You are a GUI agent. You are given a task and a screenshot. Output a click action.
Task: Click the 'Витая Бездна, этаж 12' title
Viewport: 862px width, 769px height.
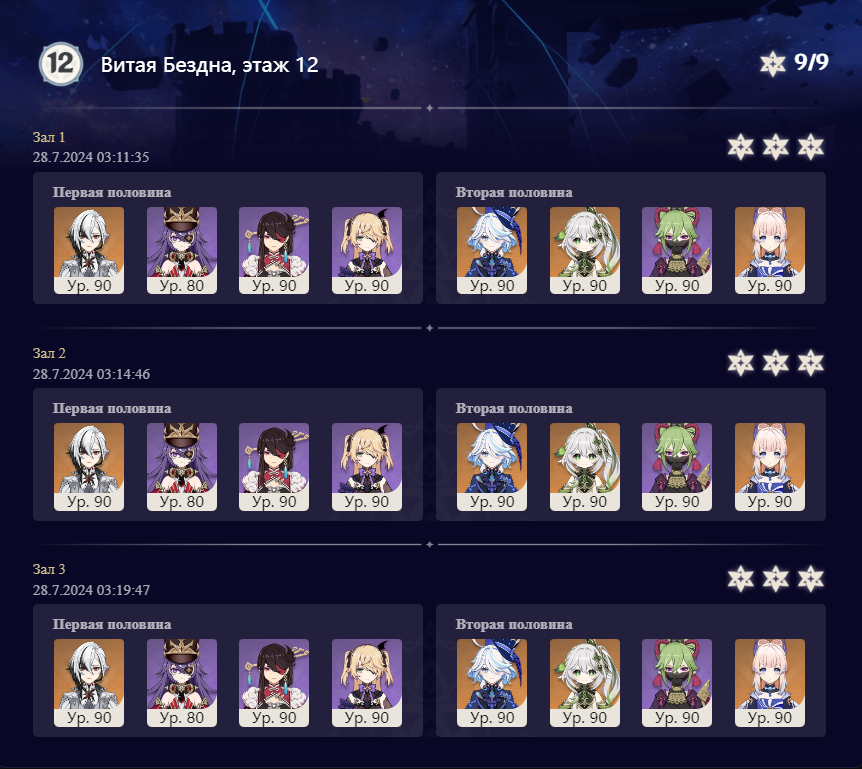tap(209, 65)
